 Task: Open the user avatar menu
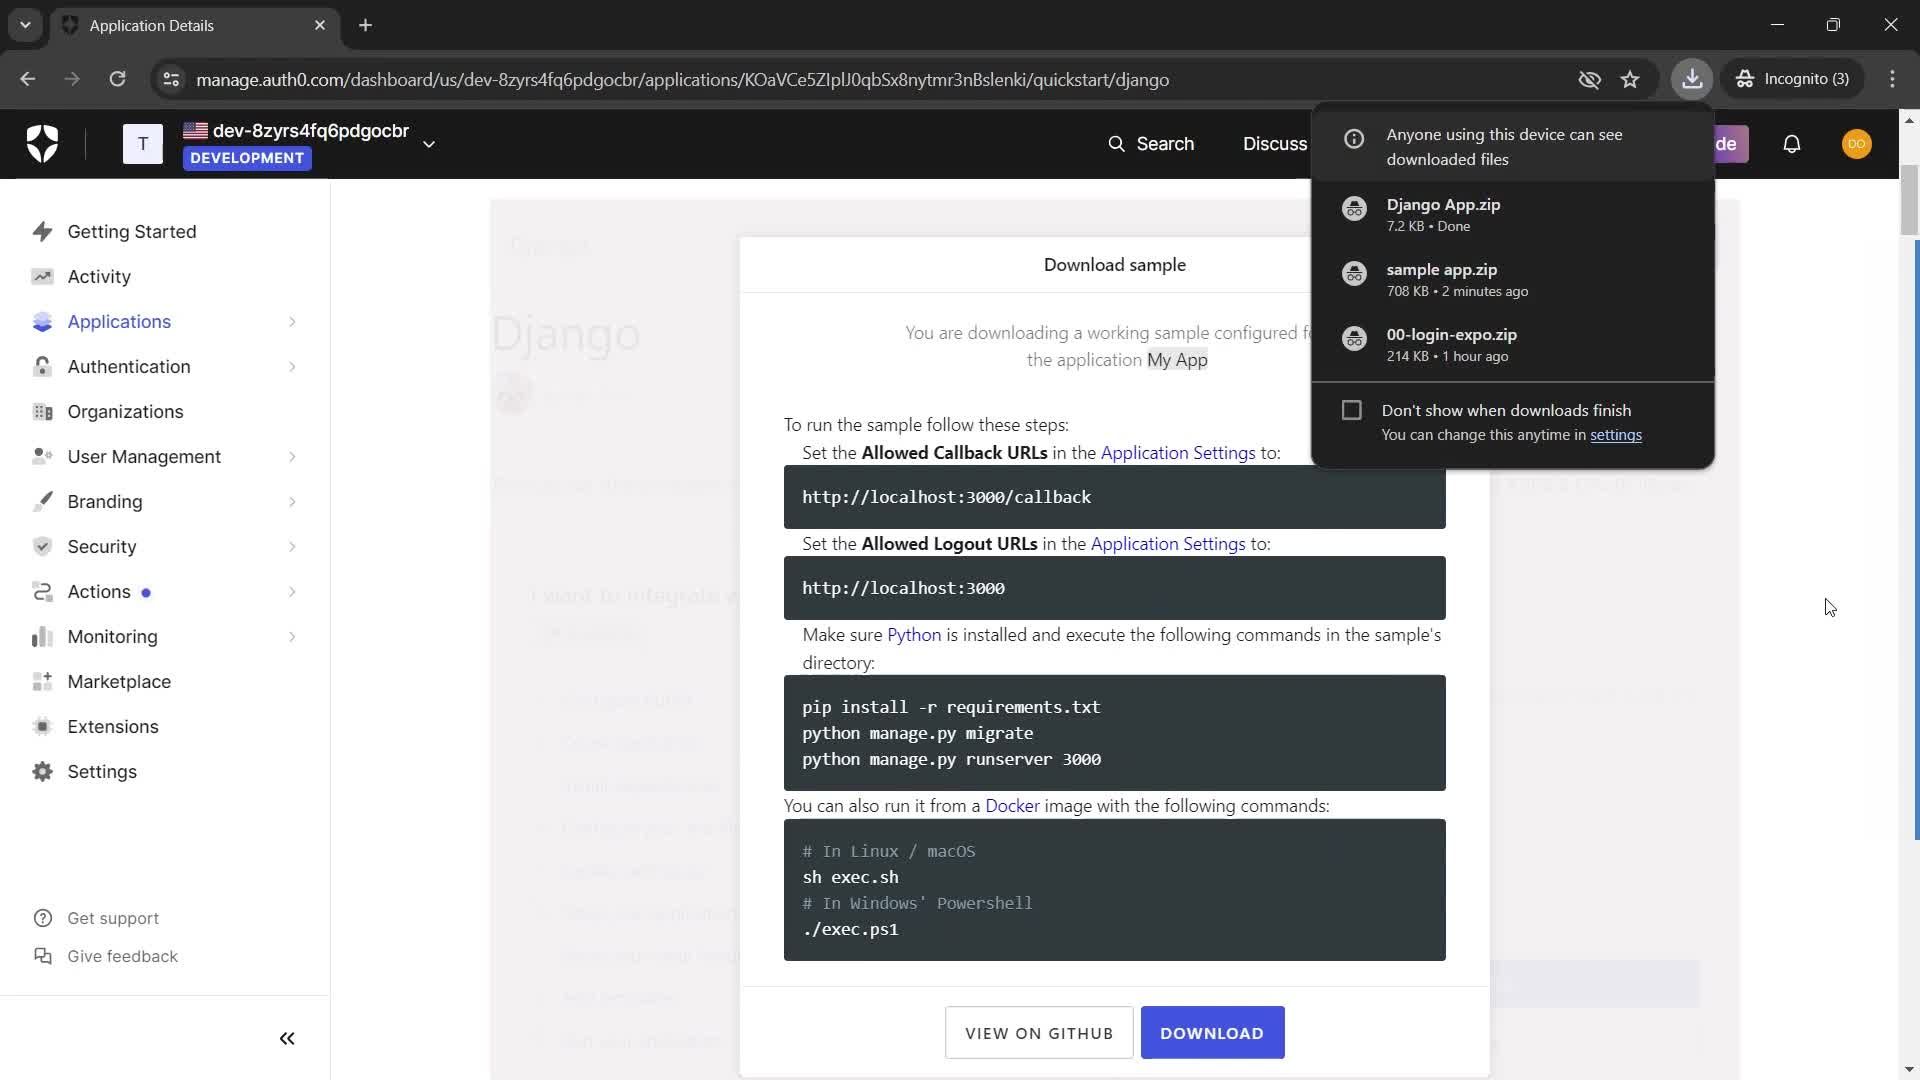(1857, 144)
